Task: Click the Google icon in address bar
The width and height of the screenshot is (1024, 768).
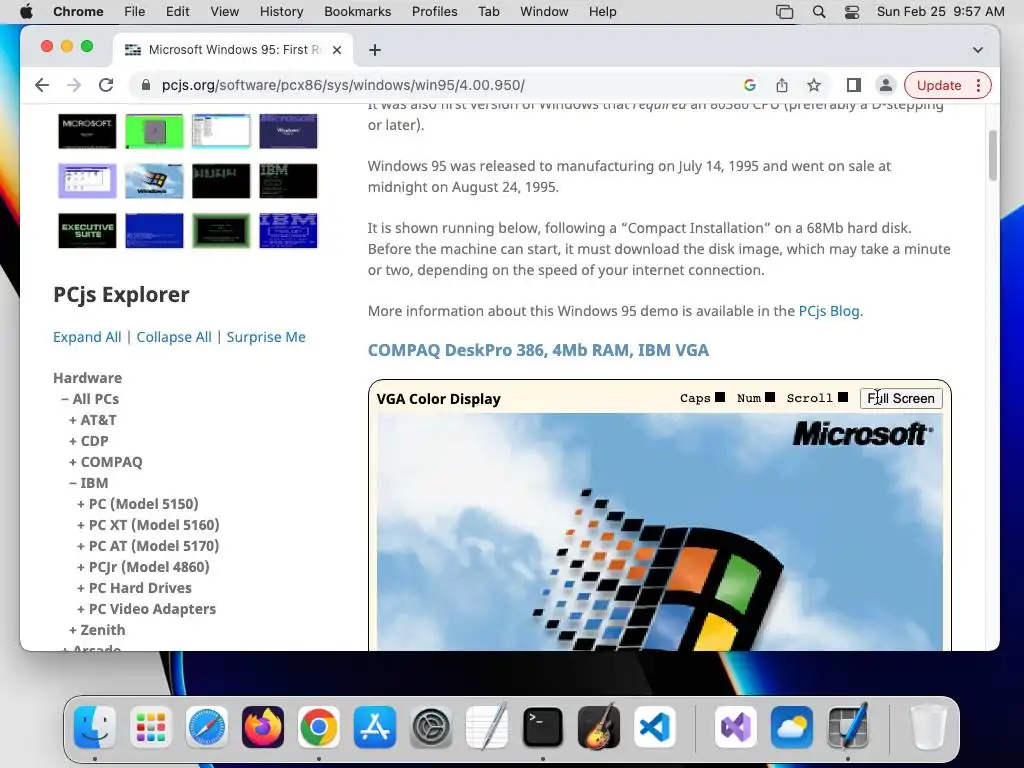Action: tap(750, 85)
